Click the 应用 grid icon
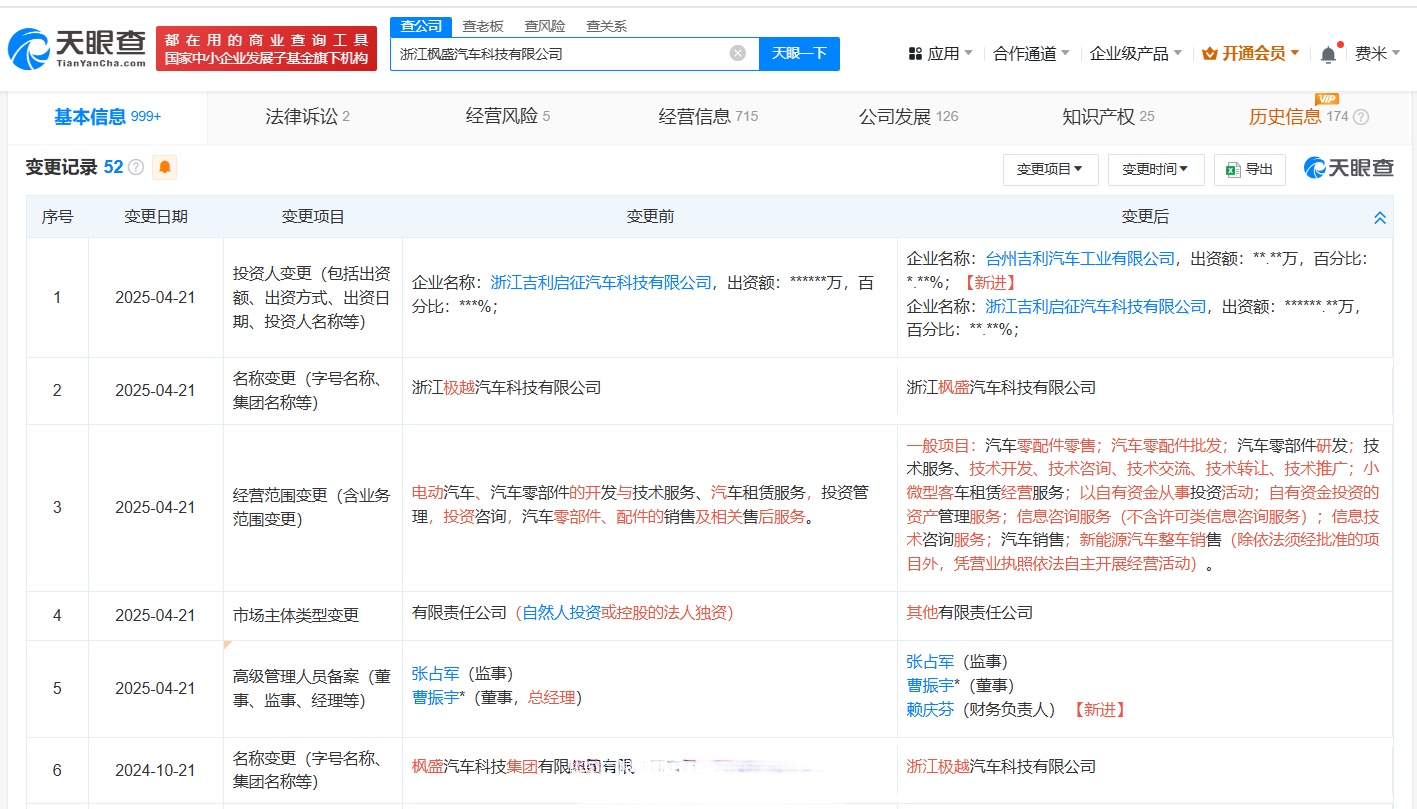This screenshot has width=1417, height=809. pos(916,53)
